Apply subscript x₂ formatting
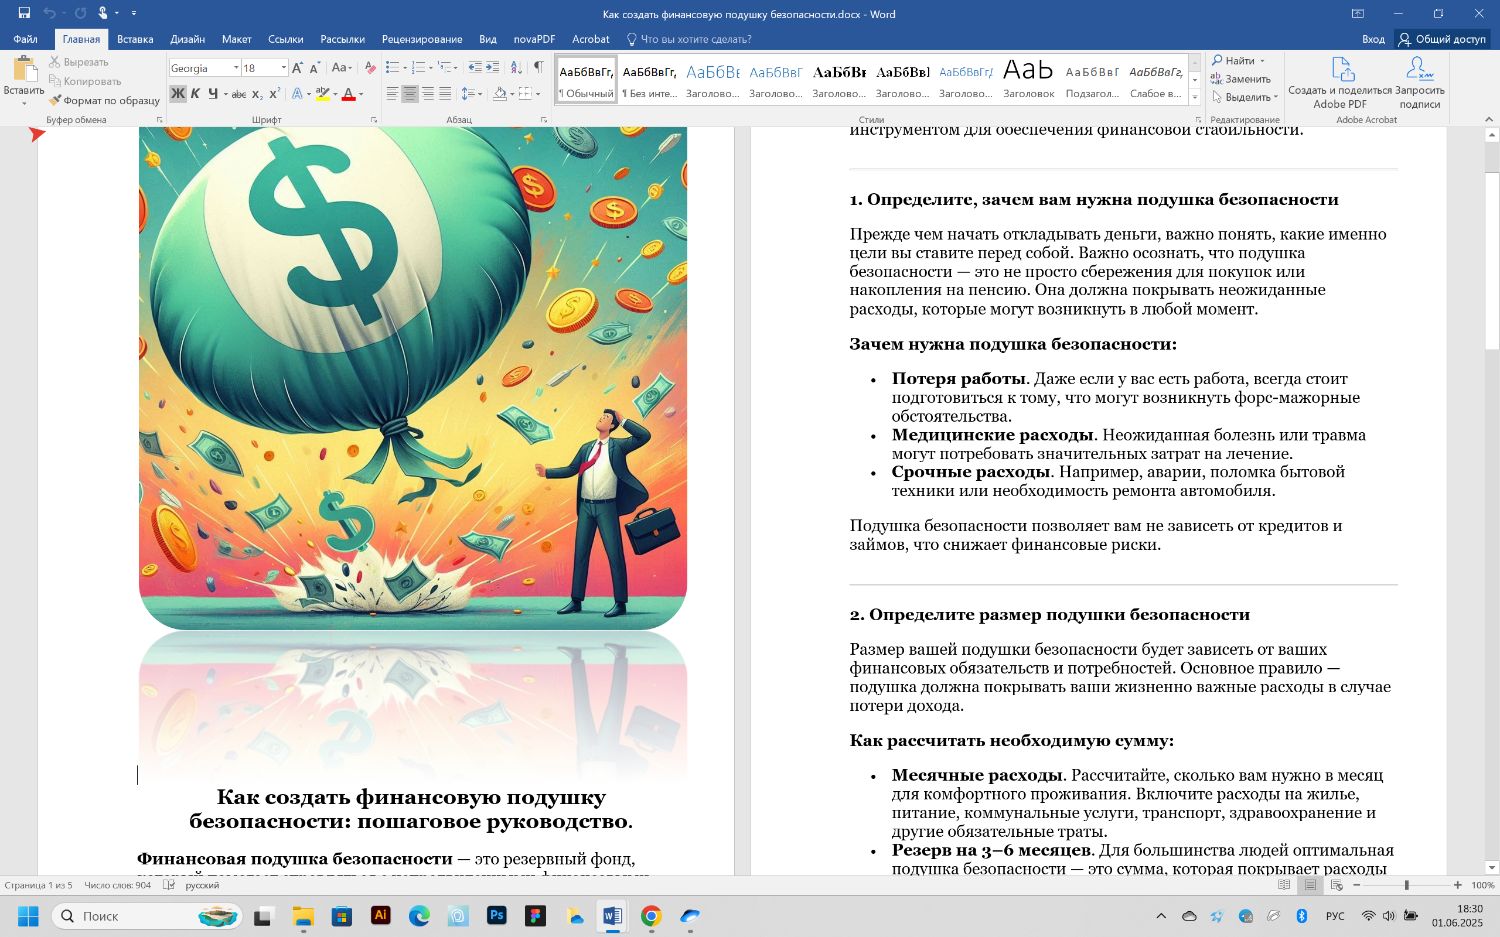The image size is (1500, 937). (x=257, y=94)
